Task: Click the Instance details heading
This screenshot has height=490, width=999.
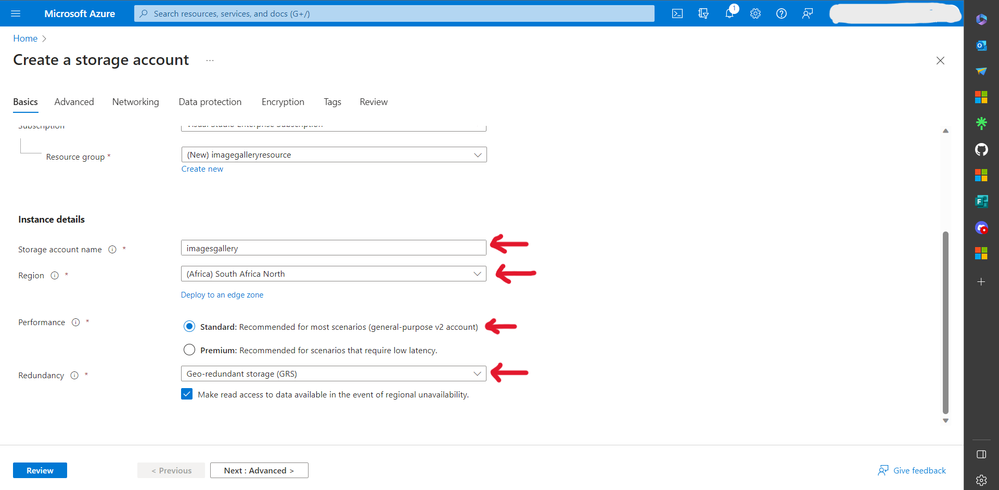Action: (x=52, y=219)
